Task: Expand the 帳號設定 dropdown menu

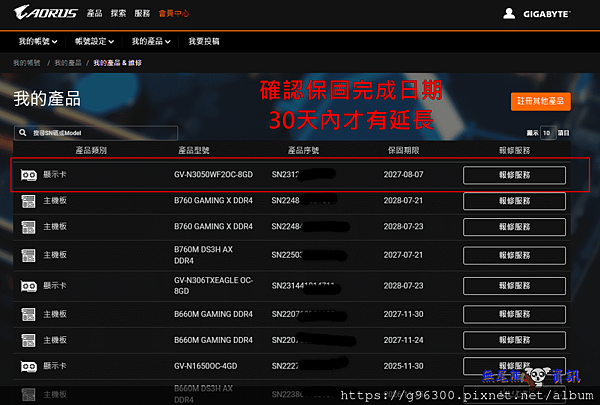Action: click(x=94, y=41)
